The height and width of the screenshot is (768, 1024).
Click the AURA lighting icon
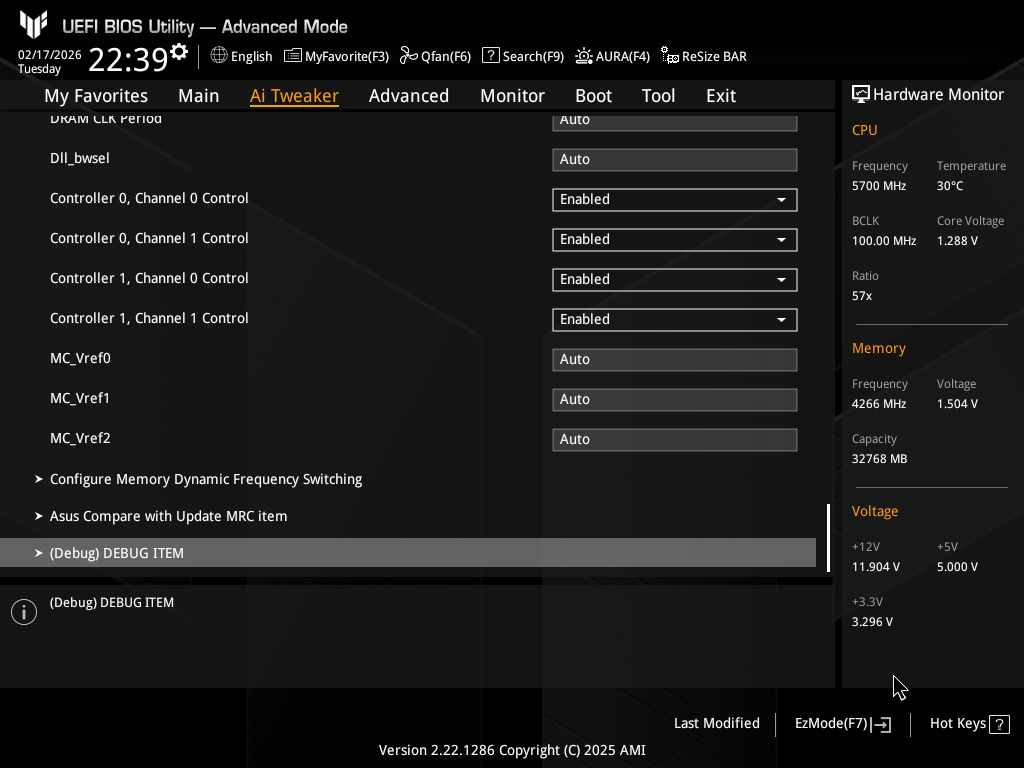click(584, 56)
